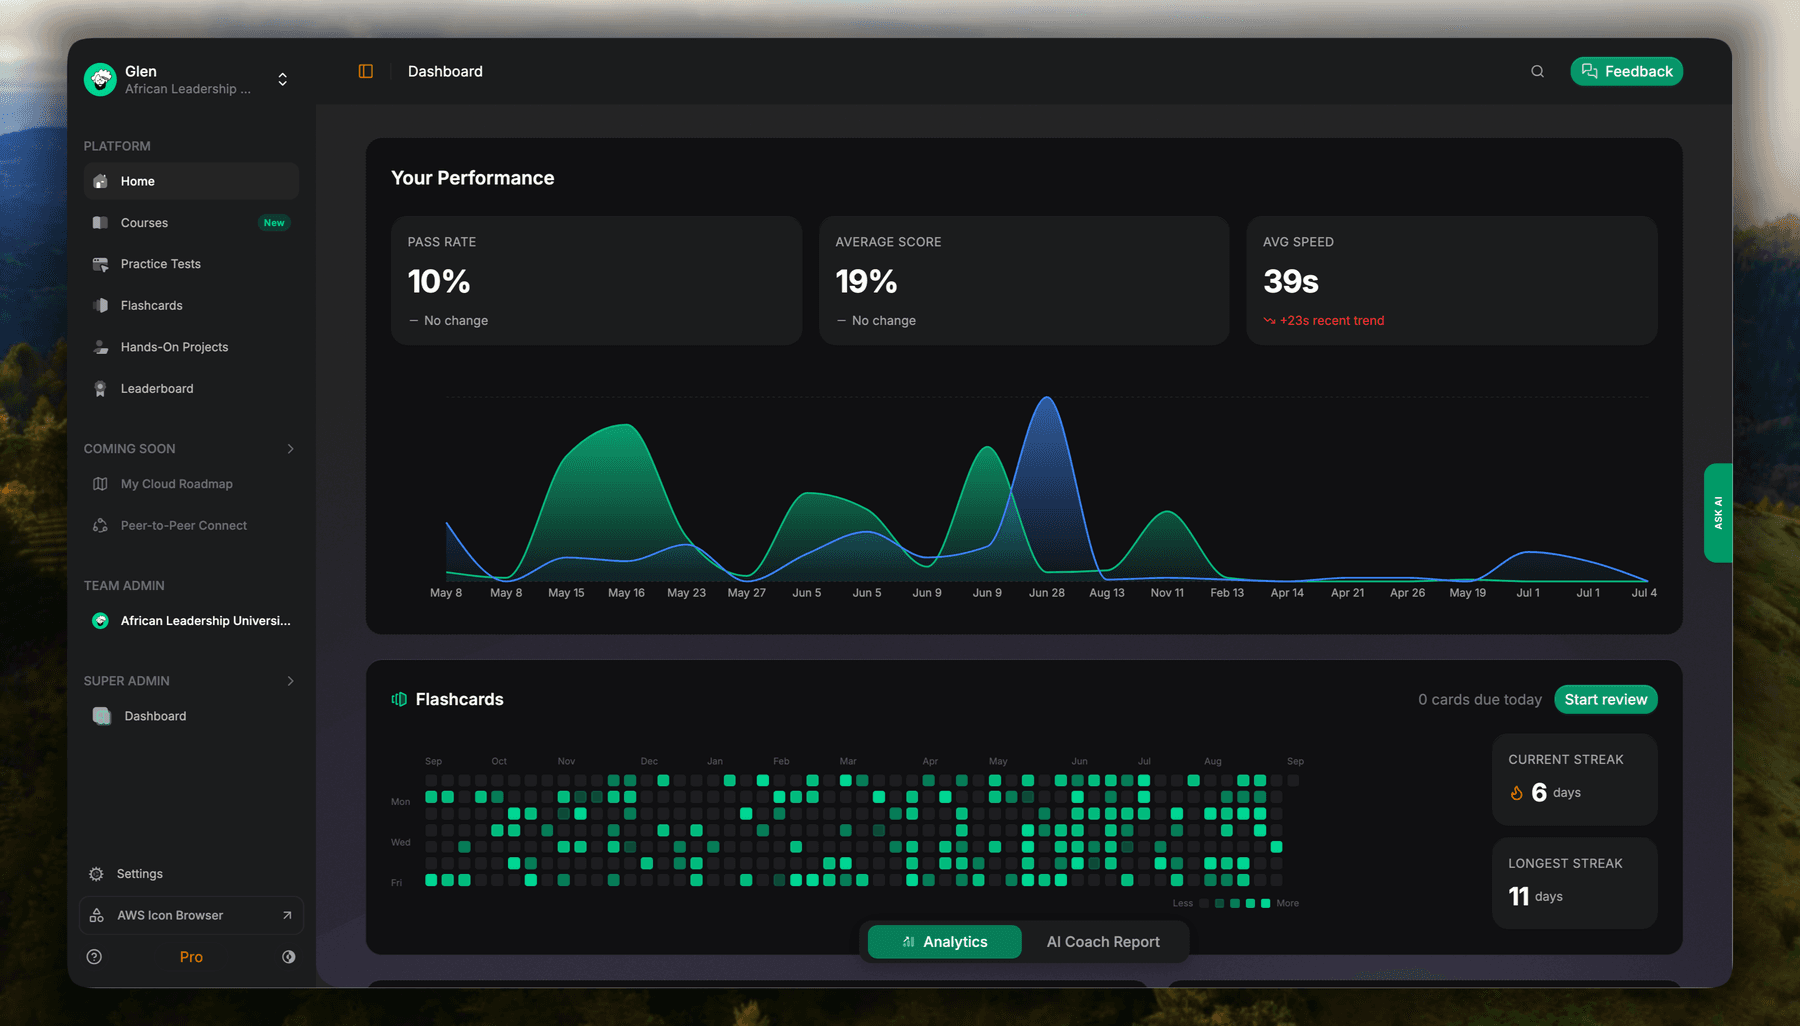Click the Current Streak 6 days card
The width and height of the screenshot is (1800, 1026).
pos(1575,779)
